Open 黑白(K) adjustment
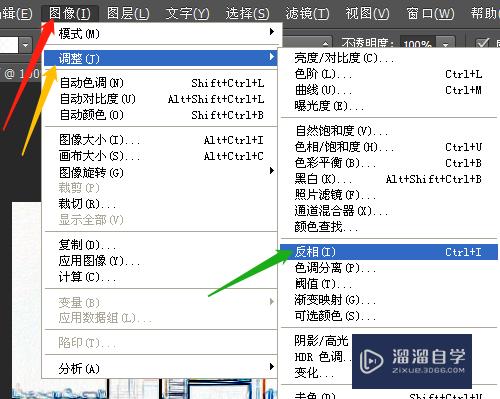The height and width of the screenshot is (399, 500). 389,179
